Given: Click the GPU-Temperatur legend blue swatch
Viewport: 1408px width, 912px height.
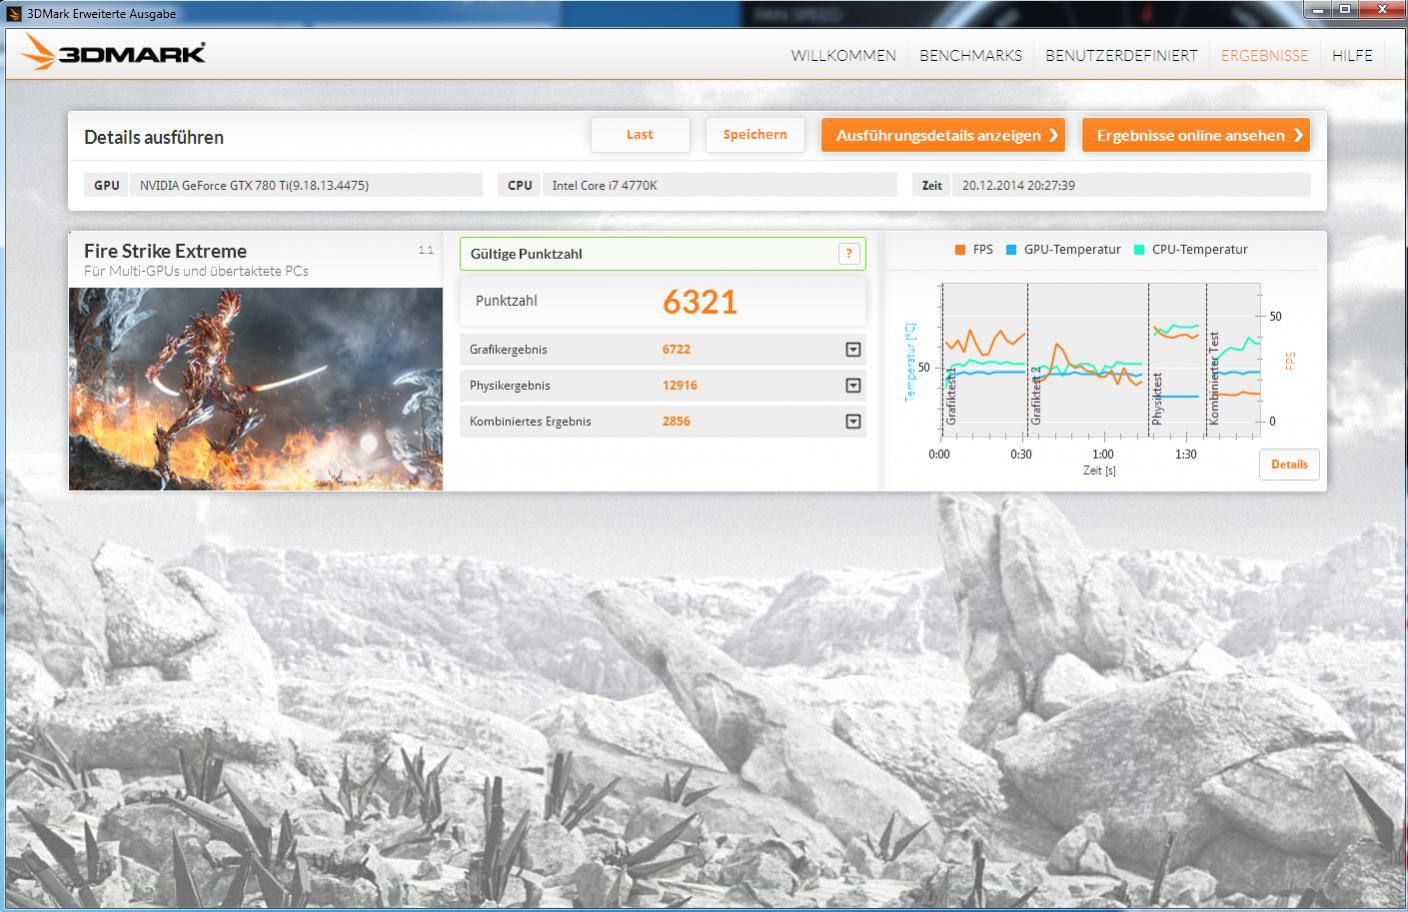Looking at the screenshot, I should [x=1011, y=250].
